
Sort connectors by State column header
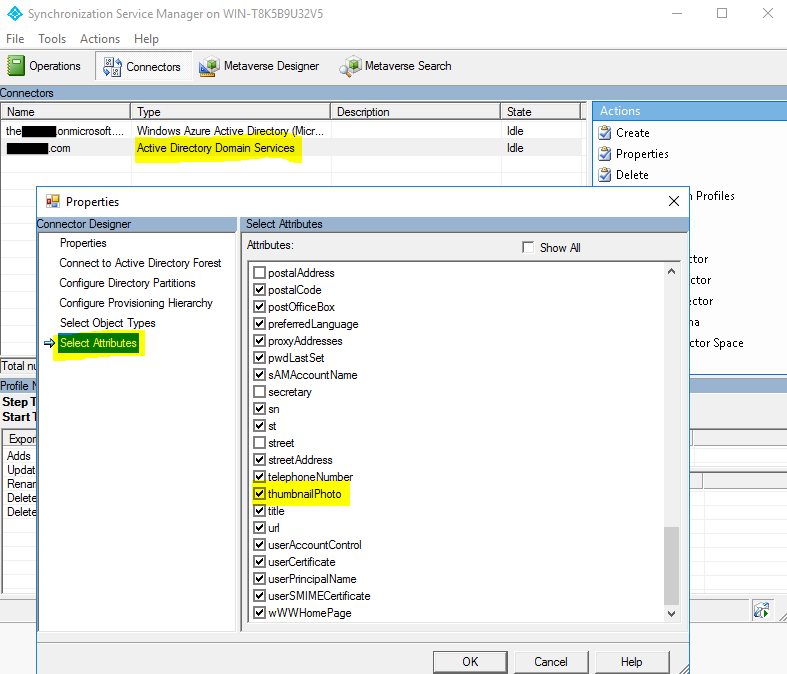(541, 111)
